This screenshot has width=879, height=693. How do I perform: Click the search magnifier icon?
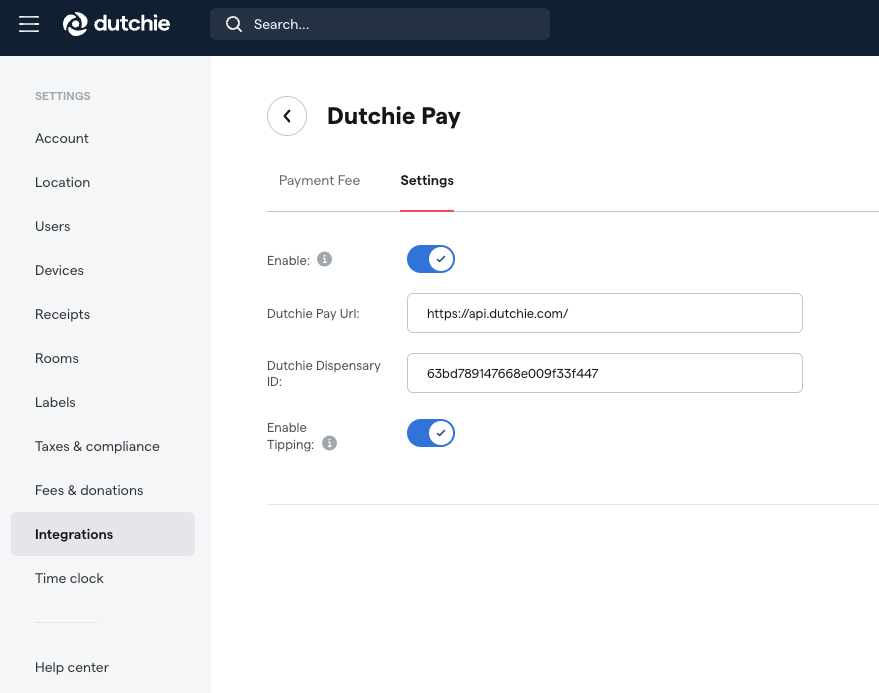234,24
